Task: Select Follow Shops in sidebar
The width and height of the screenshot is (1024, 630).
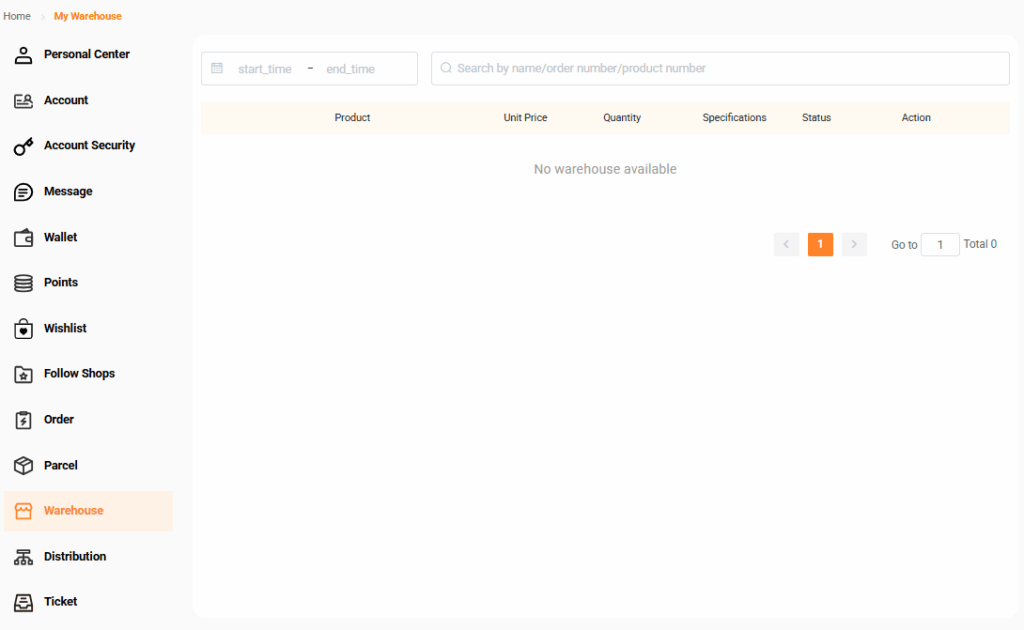Action: (79, 373)
